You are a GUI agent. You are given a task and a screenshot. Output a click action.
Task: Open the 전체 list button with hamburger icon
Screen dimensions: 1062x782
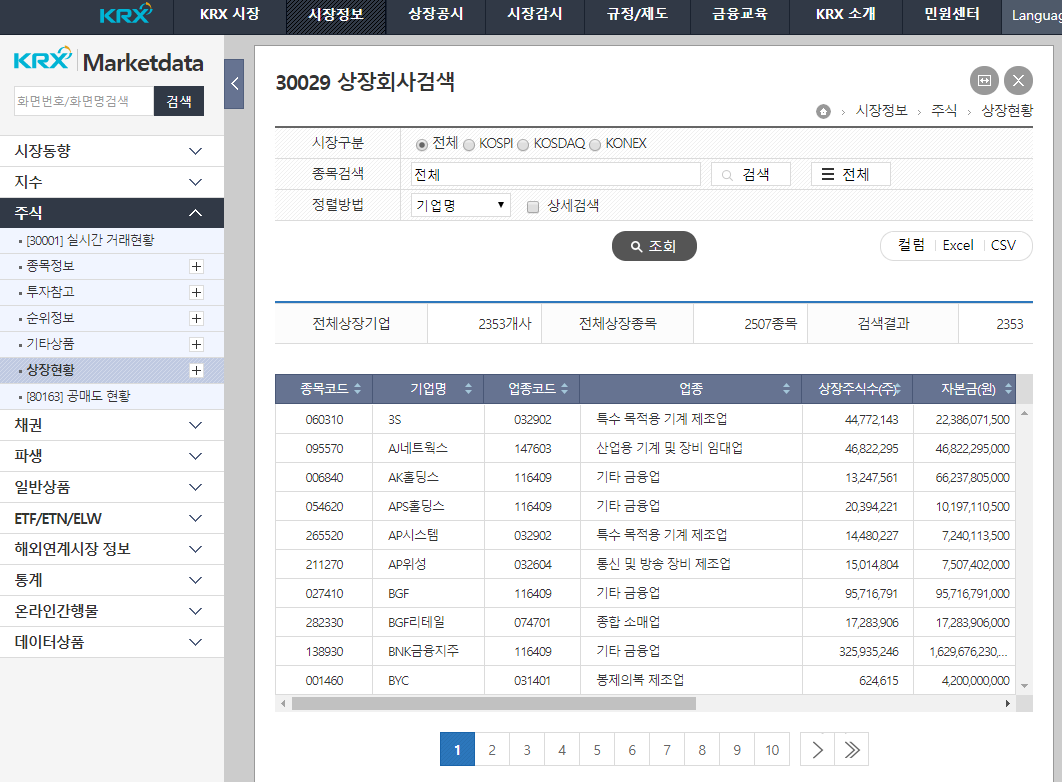coord(851,175)
